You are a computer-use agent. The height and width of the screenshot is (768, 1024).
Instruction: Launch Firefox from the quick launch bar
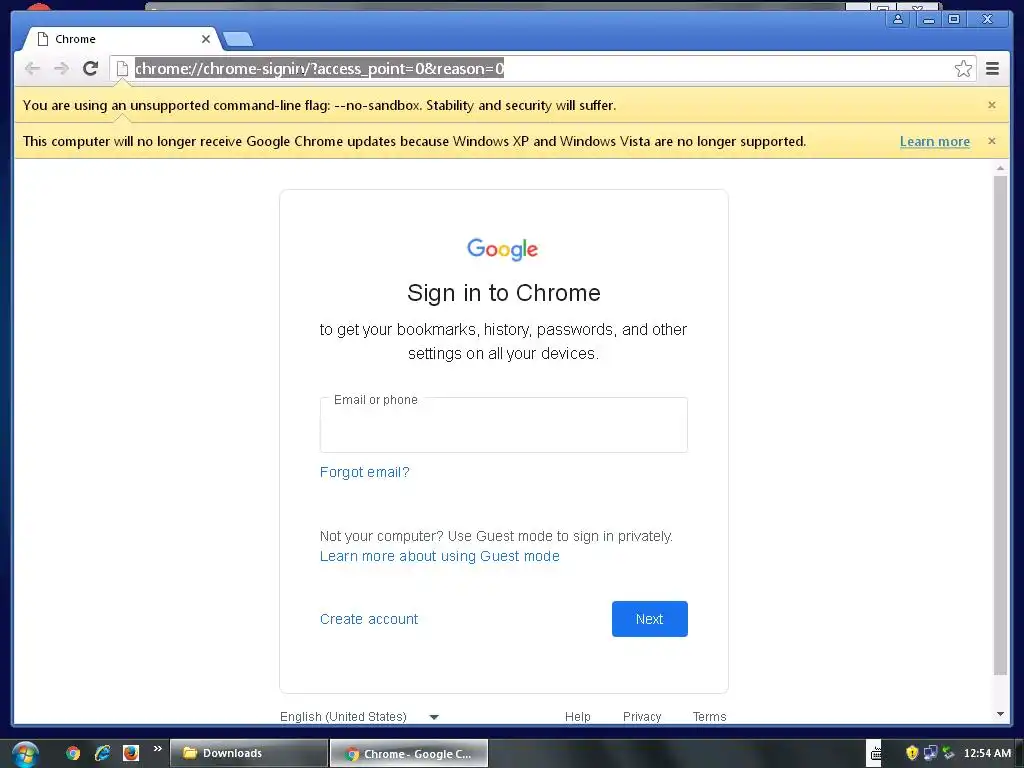pyautogui.click(x=131, y=753)
